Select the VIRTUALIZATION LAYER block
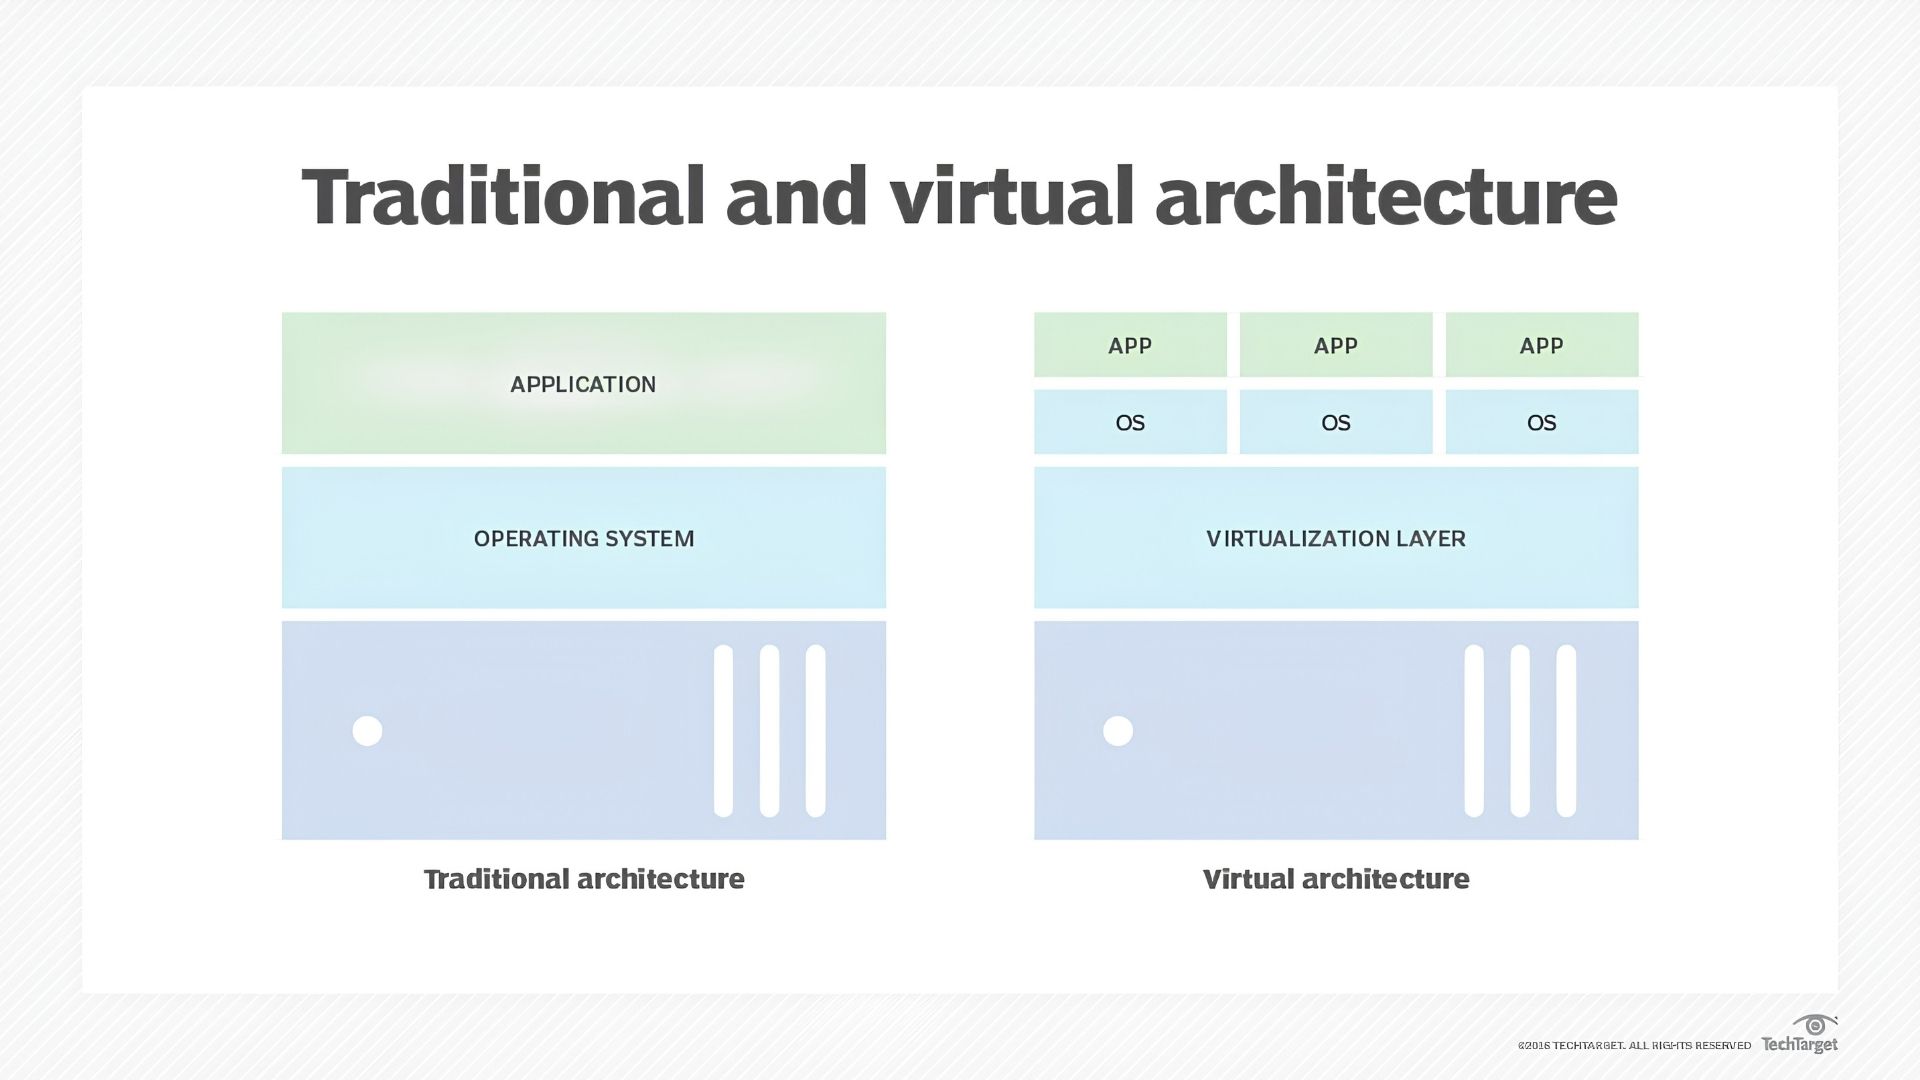Image resolution: width=1920 pixels, height=1080 pixels. click(1336, 538)
